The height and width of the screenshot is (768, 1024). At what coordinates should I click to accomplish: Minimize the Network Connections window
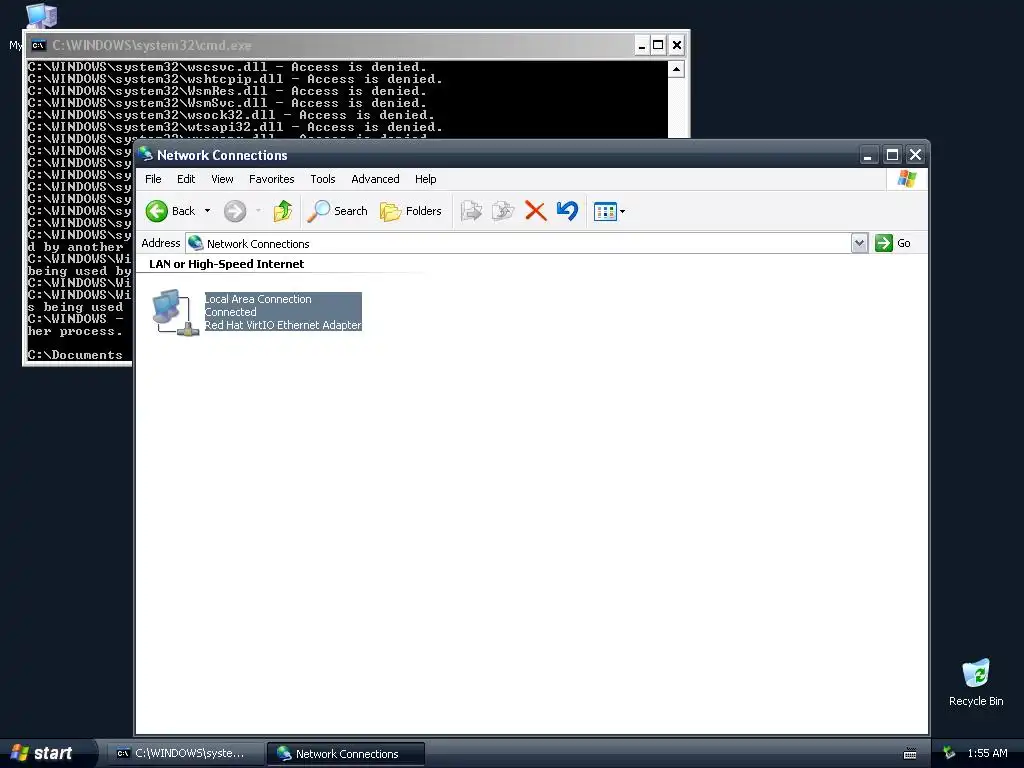(869, 155)
